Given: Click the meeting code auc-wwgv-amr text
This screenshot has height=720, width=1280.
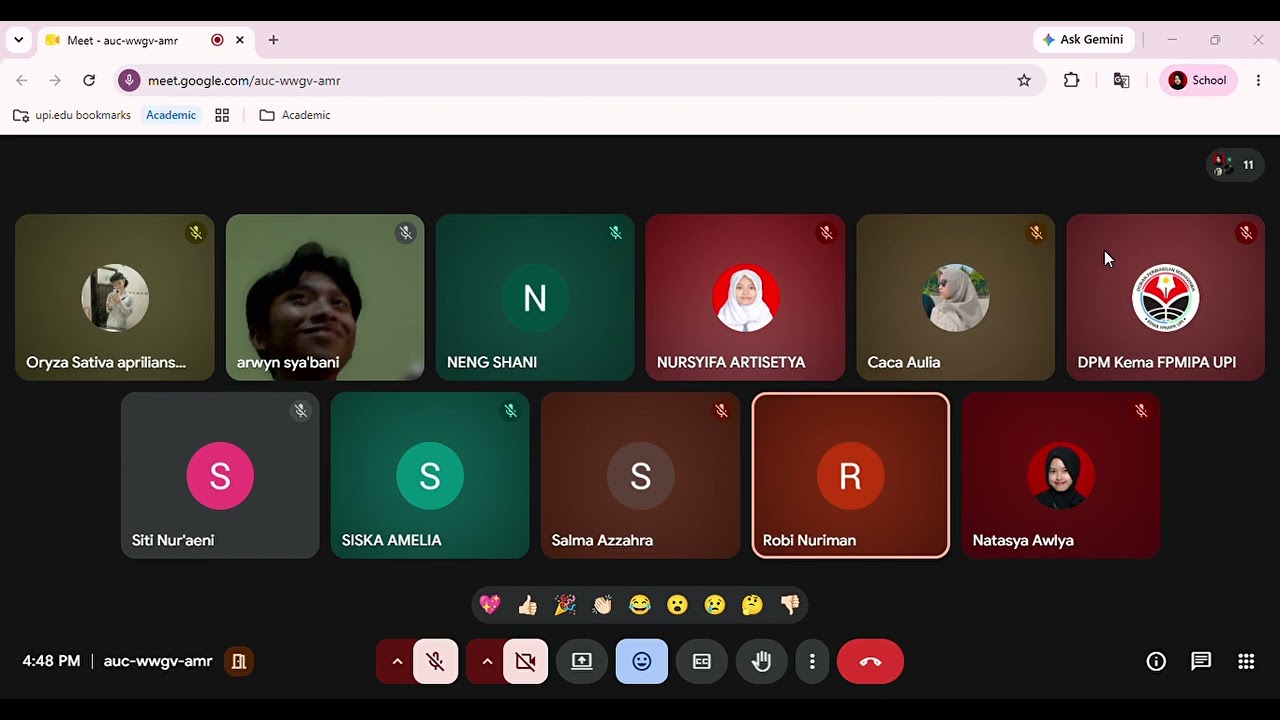Looking at the screenshot, I should tap(158, 661).
